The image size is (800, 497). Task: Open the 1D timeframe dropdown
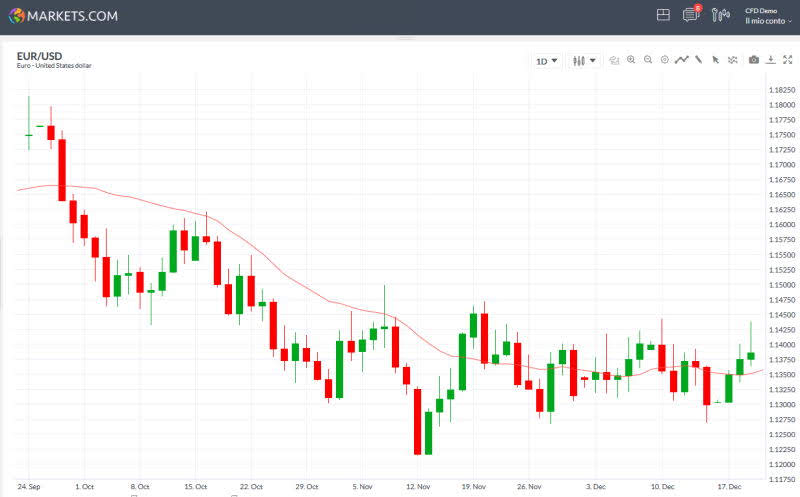click(x=547, y=61)
